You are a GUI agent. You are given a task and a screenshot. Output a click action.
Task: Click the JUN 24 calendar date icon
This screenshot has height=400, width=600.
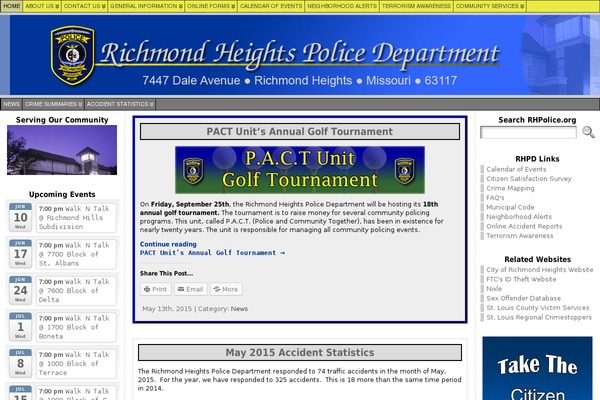tap(20, 290)
